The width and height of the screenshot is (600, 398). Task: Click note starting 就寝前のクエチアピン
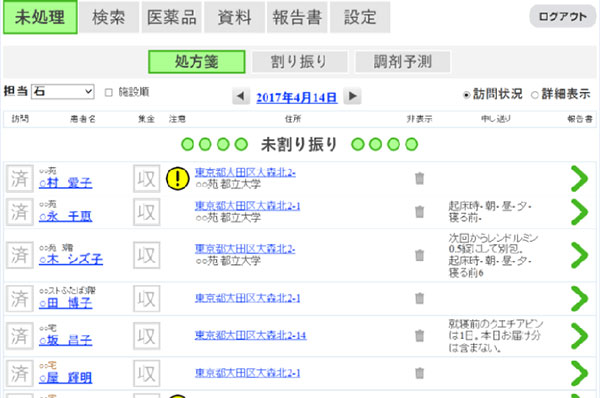tap(496, 336)
